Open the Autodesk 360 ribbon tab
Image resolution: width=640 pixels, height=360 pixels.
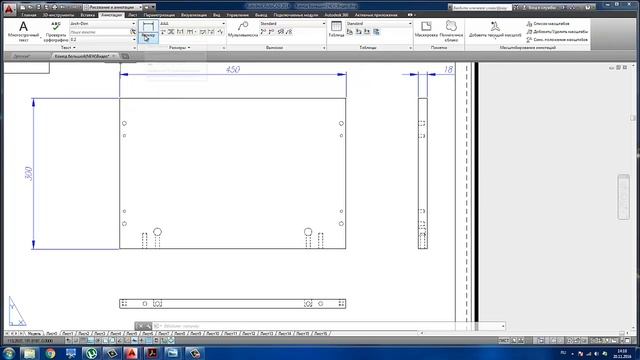point(337,15)
